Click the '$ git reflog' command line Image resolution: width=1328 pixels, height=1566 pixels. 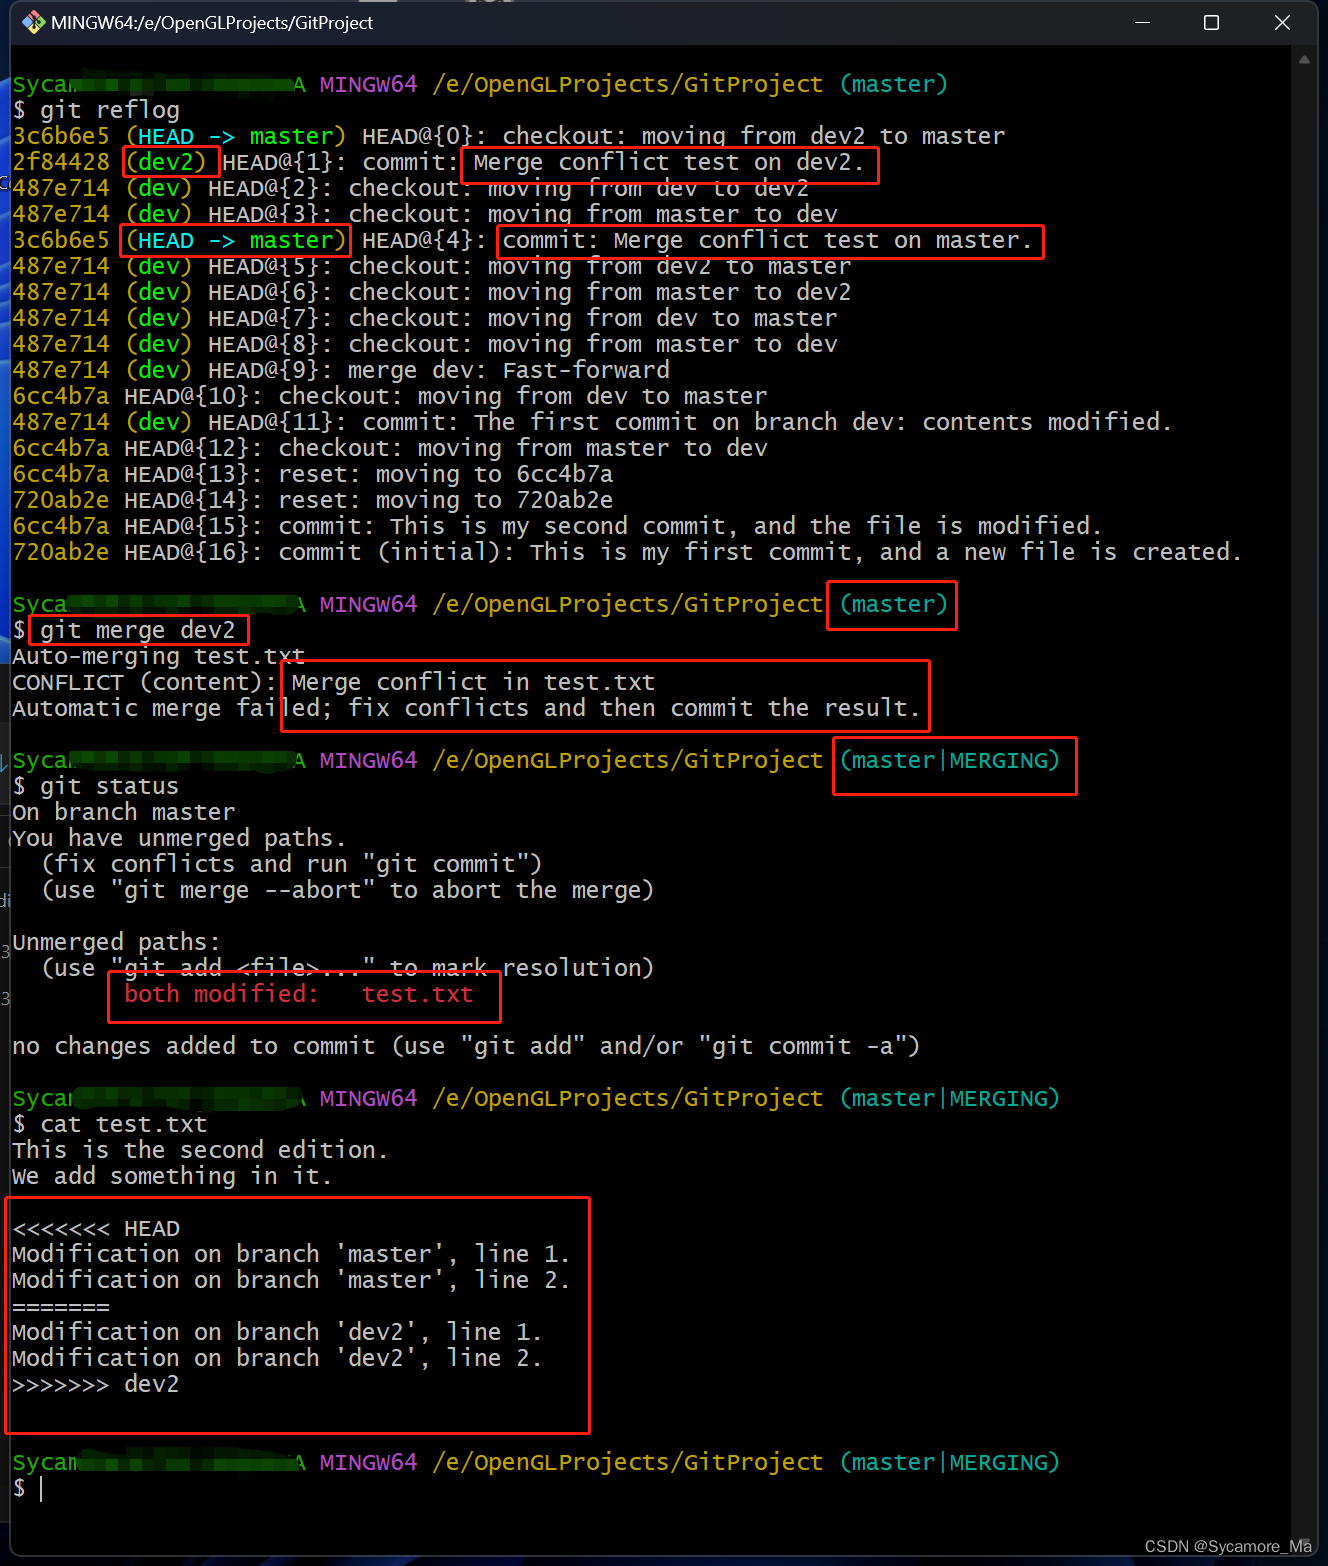(x=96, y=110)
